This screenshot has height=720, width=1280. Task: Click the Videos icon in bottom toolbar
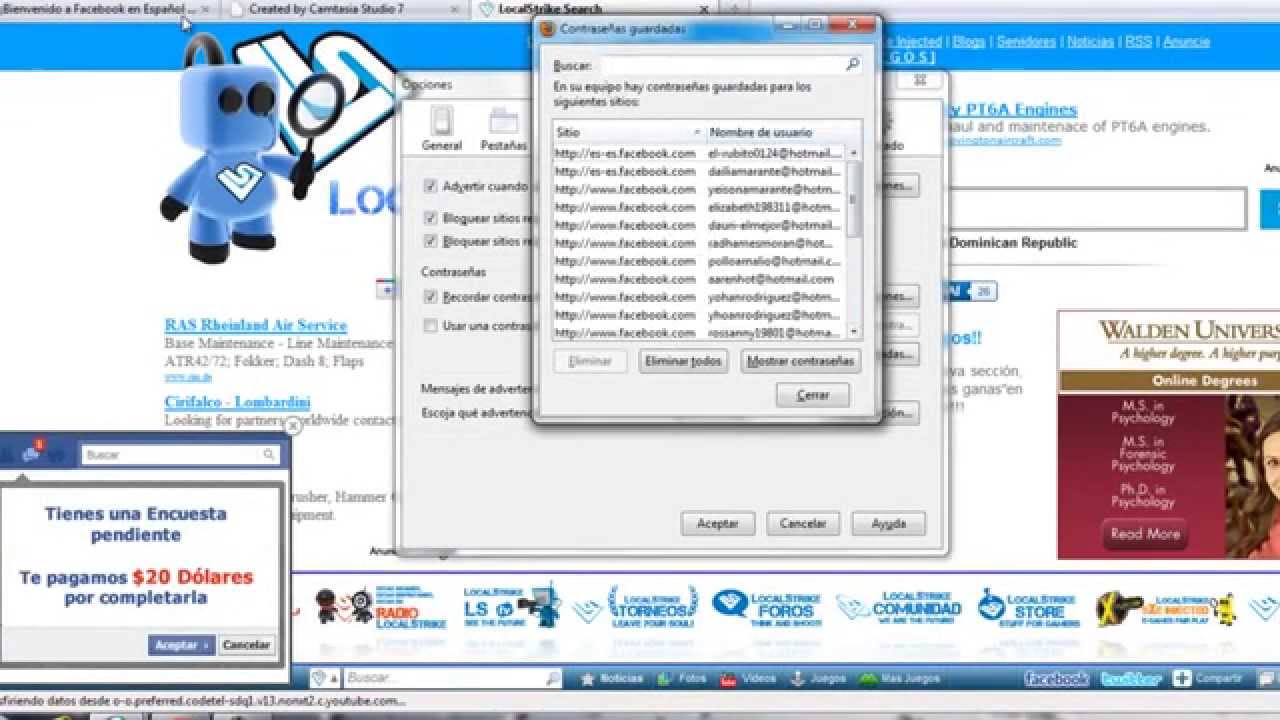point(728,678)
